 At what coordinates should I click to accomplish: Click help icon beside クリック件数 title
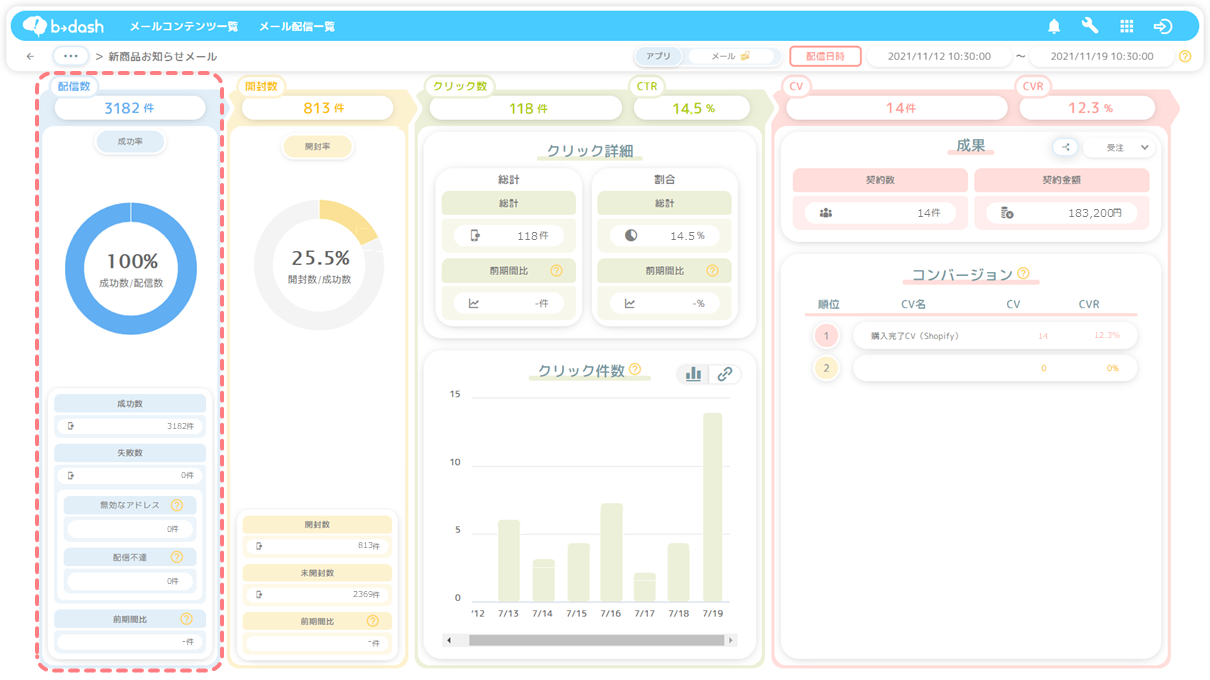coord(635,370)
